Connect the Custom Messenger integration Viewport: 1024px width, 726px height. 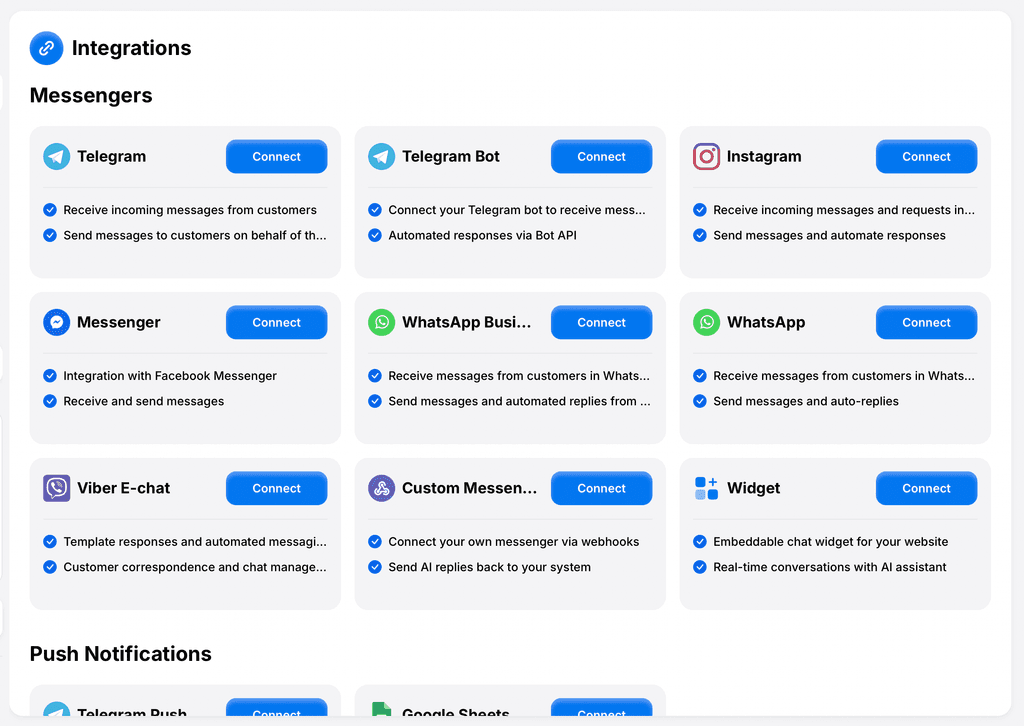pyautogui.click(x=601, y=488)
